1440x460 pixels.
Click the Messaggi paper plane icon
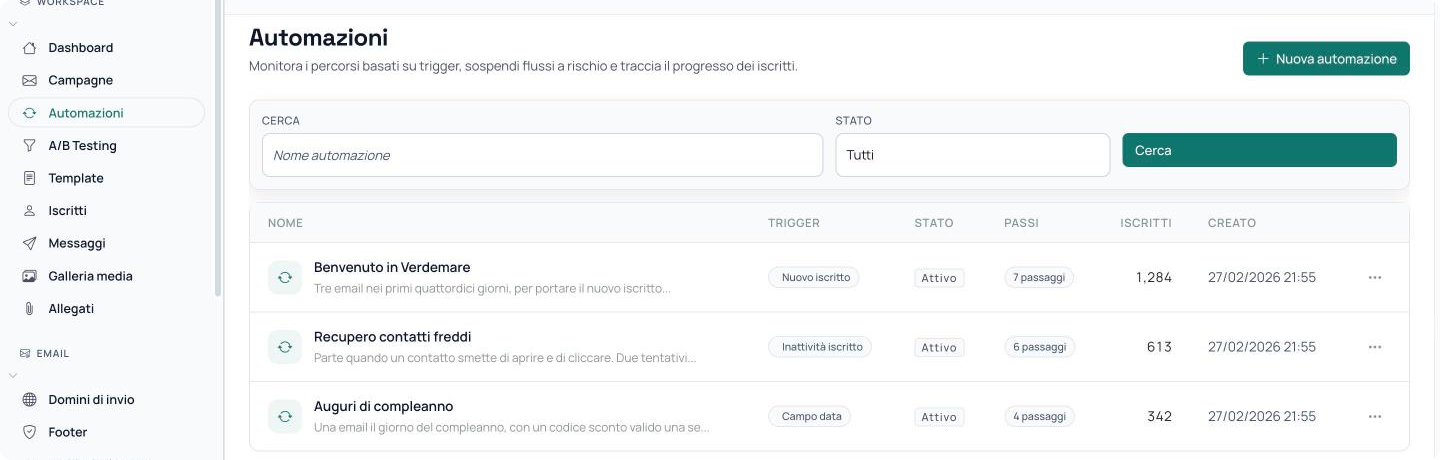point(29,243)
